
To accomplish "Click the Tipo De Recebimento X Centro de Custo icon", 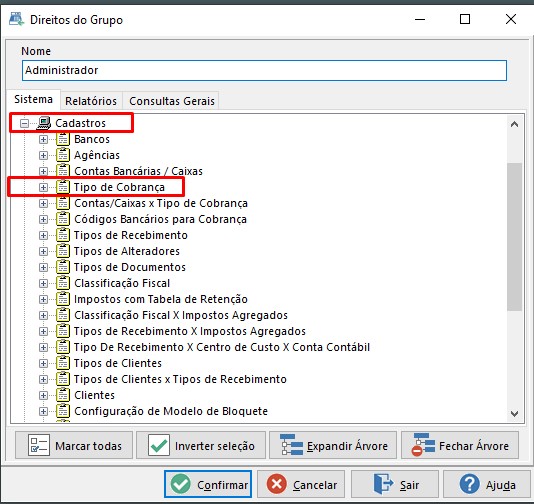I will (x=63, y=347).
